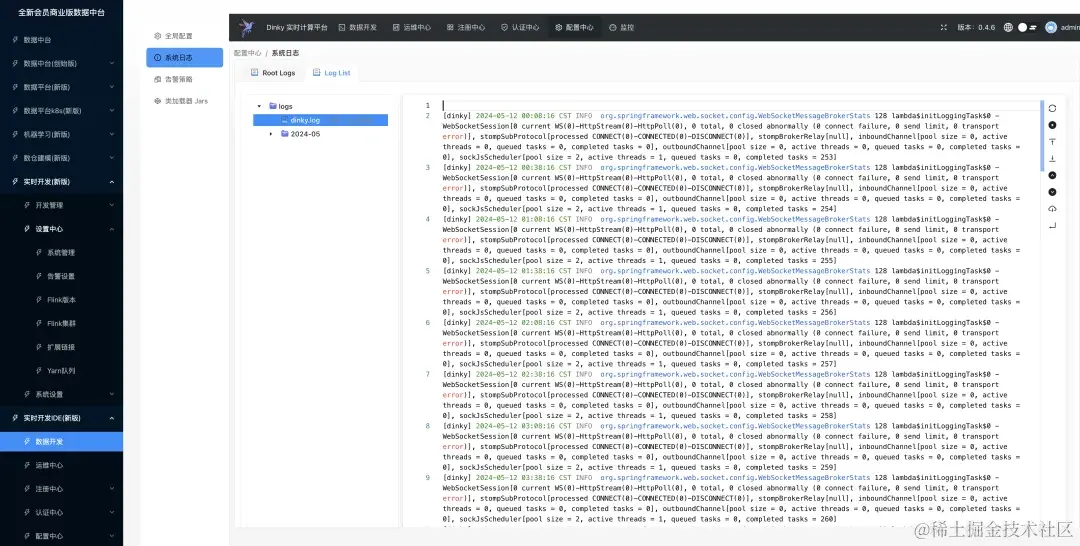Select 告警策略 in config side menu

tap(185, 79)
